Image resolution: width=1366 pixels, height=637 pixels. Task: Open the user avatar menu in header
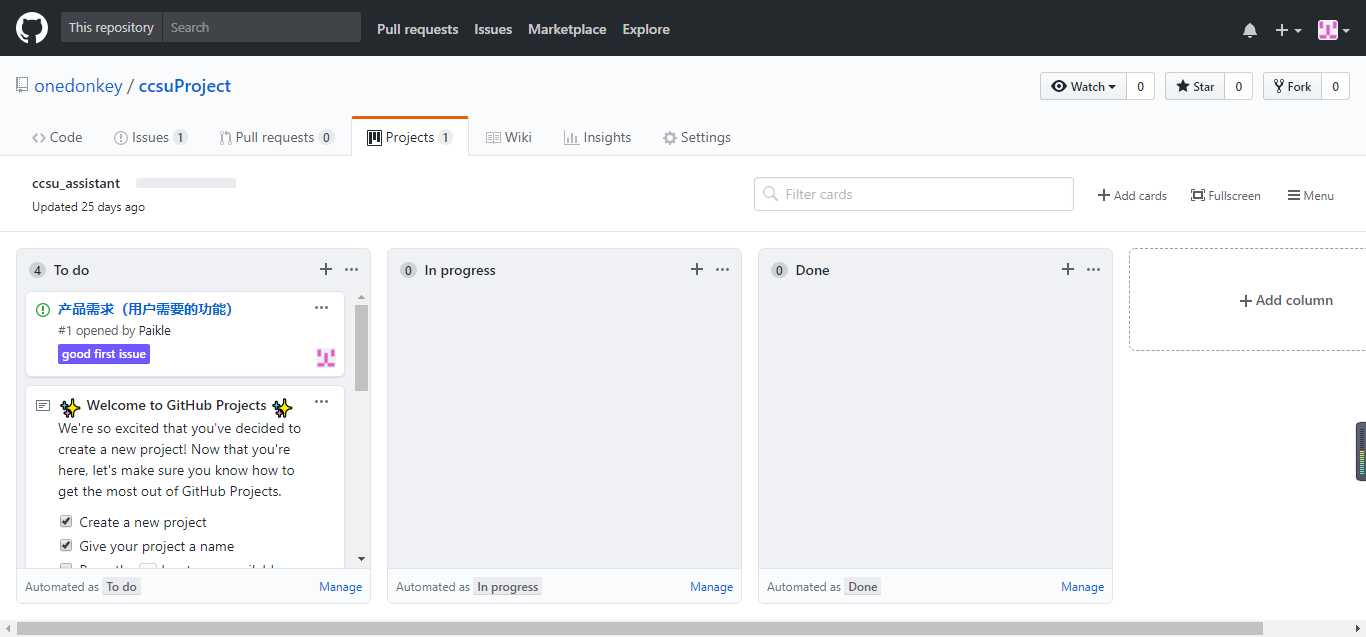pyautogui.click(x=1334, y=30)
